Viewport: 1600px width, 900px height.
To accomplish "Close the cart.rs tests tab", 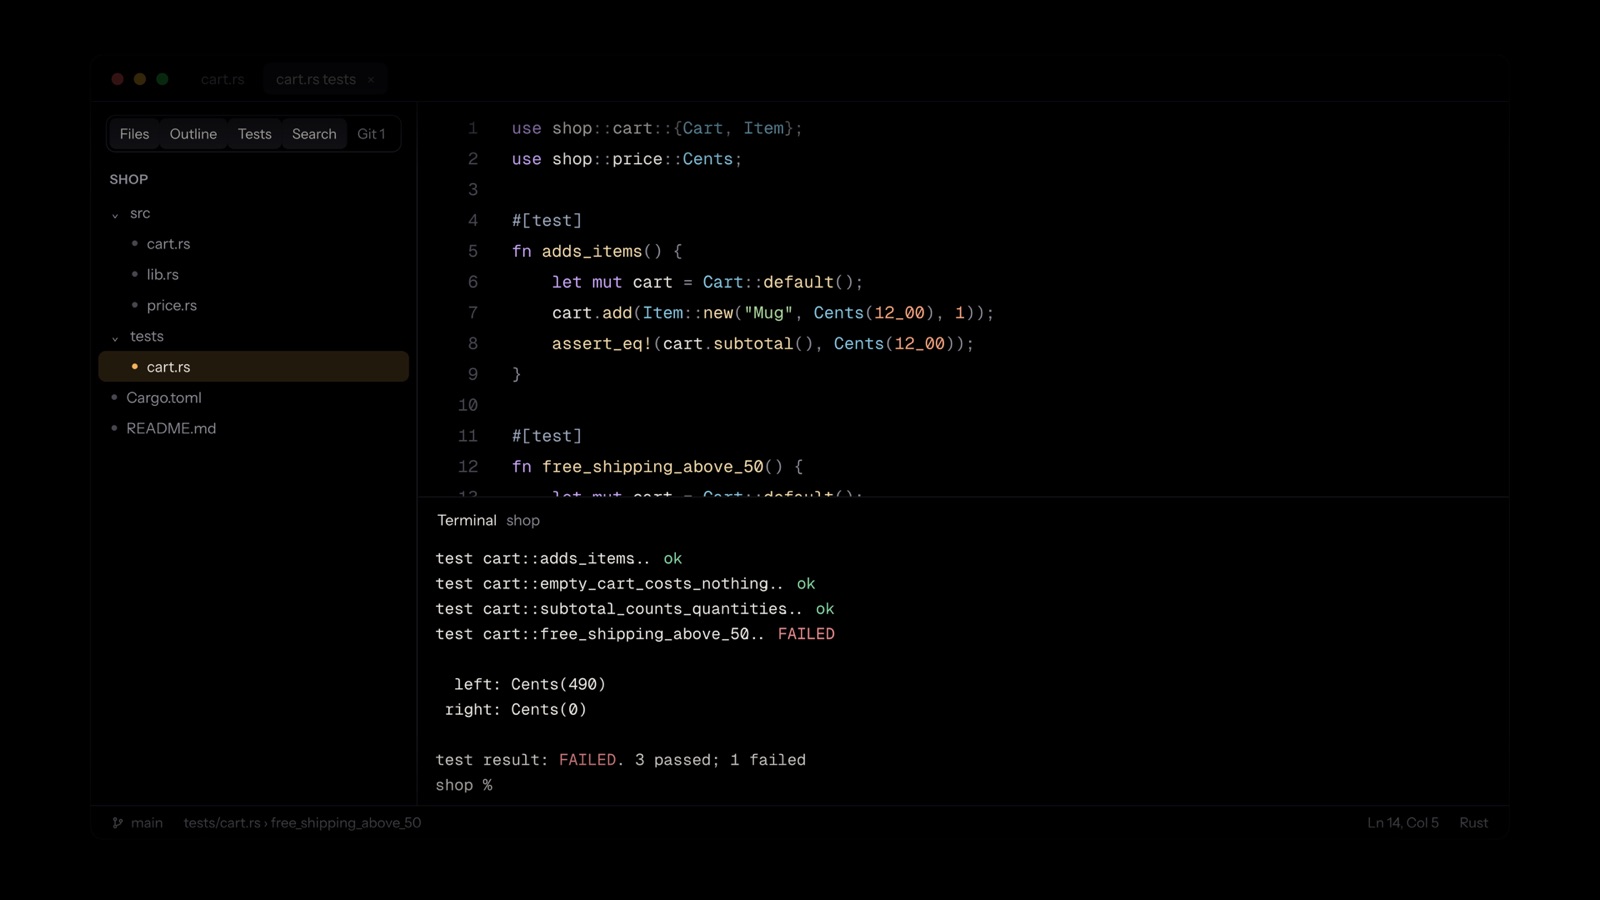I will 371,80.
